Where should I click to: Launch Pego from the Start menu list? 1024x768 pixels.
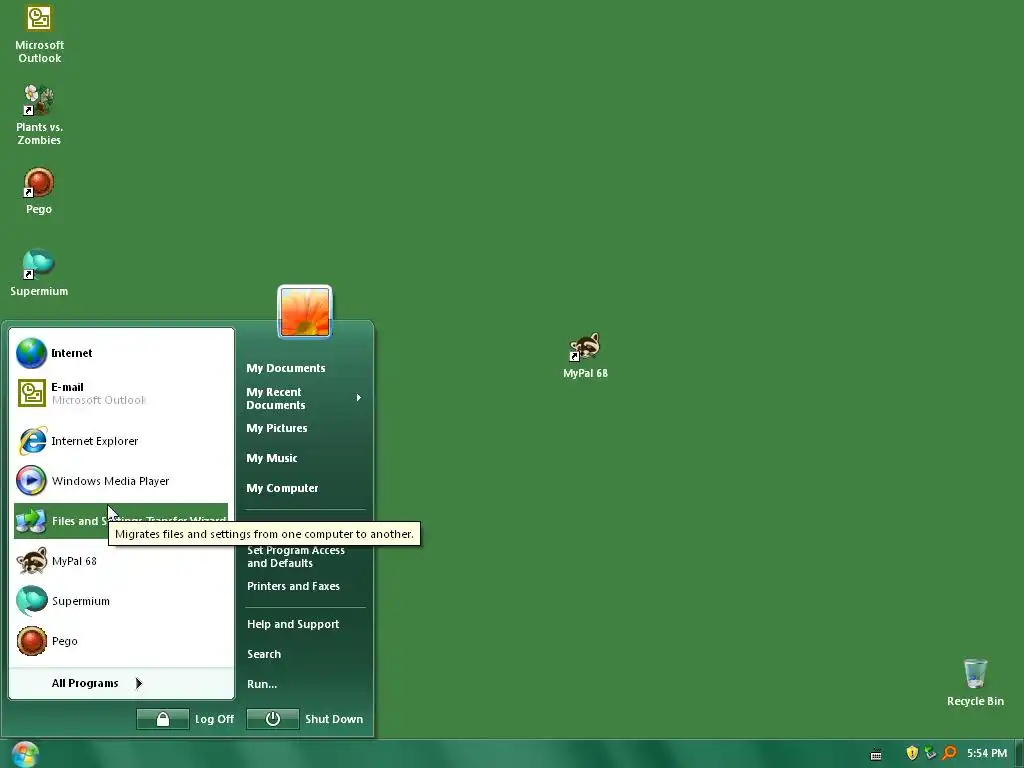121,641
